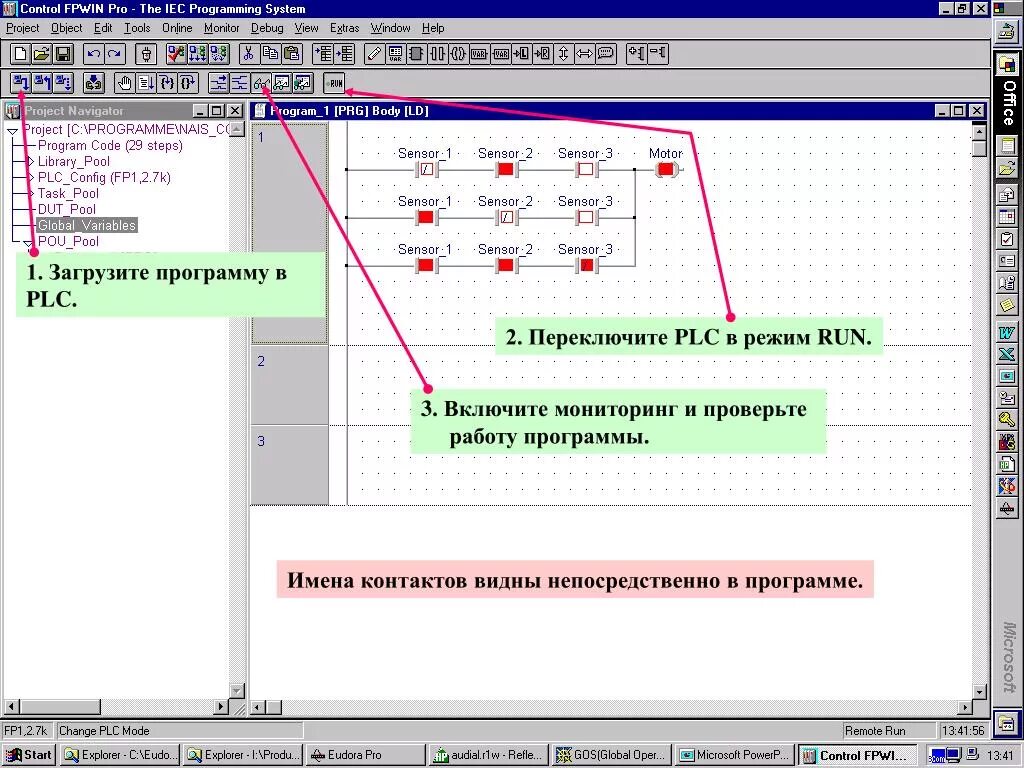Open the variable table VAR grid icon

[x=395, y=54]
